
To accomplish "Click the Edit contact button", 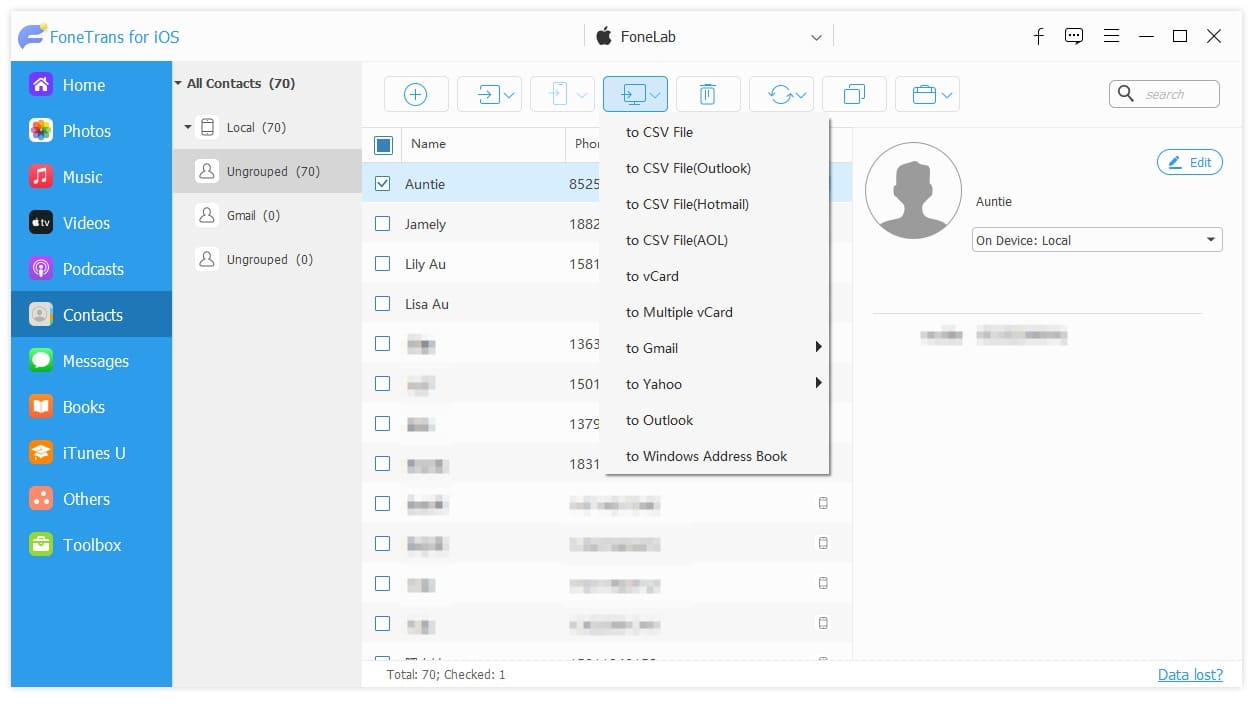I will point(1189,162).
